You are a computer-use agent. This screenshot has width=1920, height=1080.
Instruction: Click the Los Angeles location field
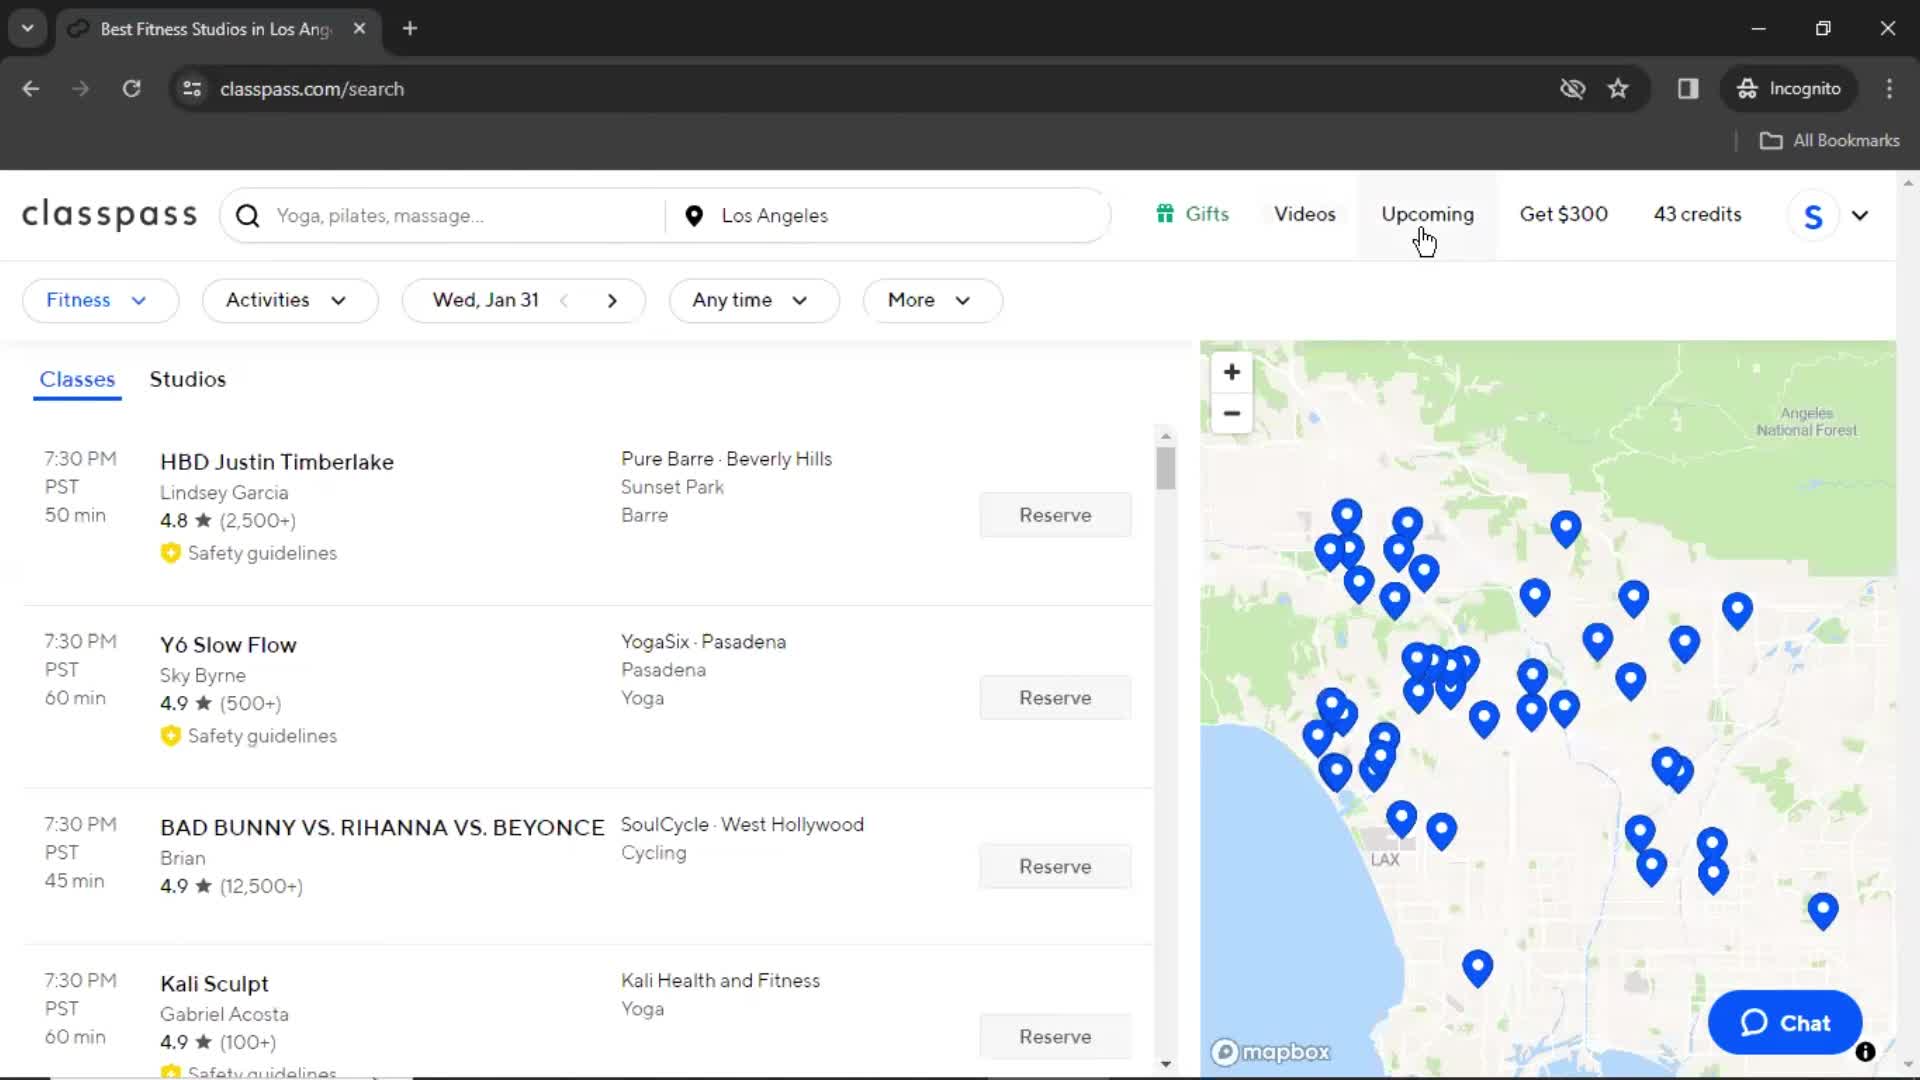888,216
